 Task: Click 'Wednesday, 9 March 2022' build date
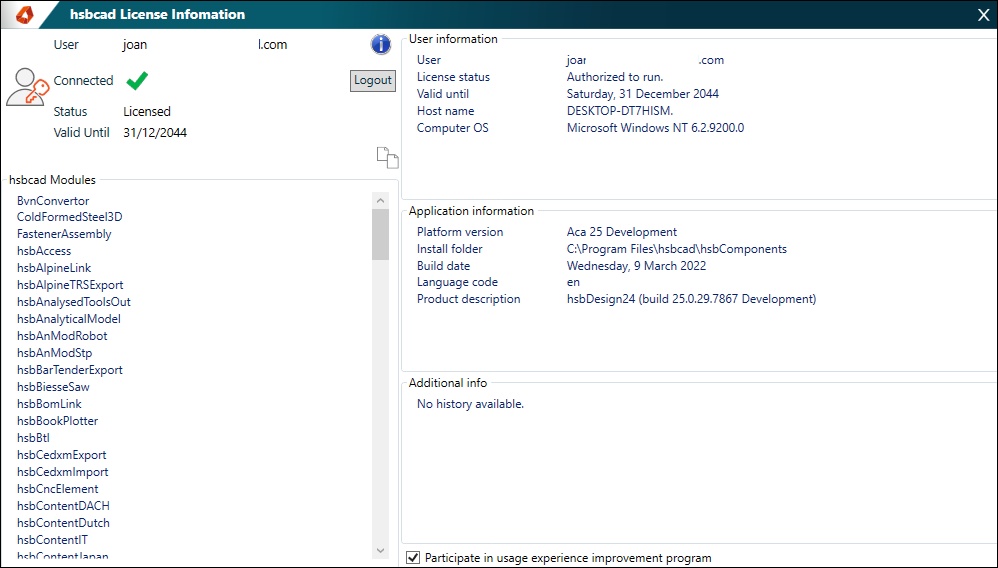click(x=636, y=266)
